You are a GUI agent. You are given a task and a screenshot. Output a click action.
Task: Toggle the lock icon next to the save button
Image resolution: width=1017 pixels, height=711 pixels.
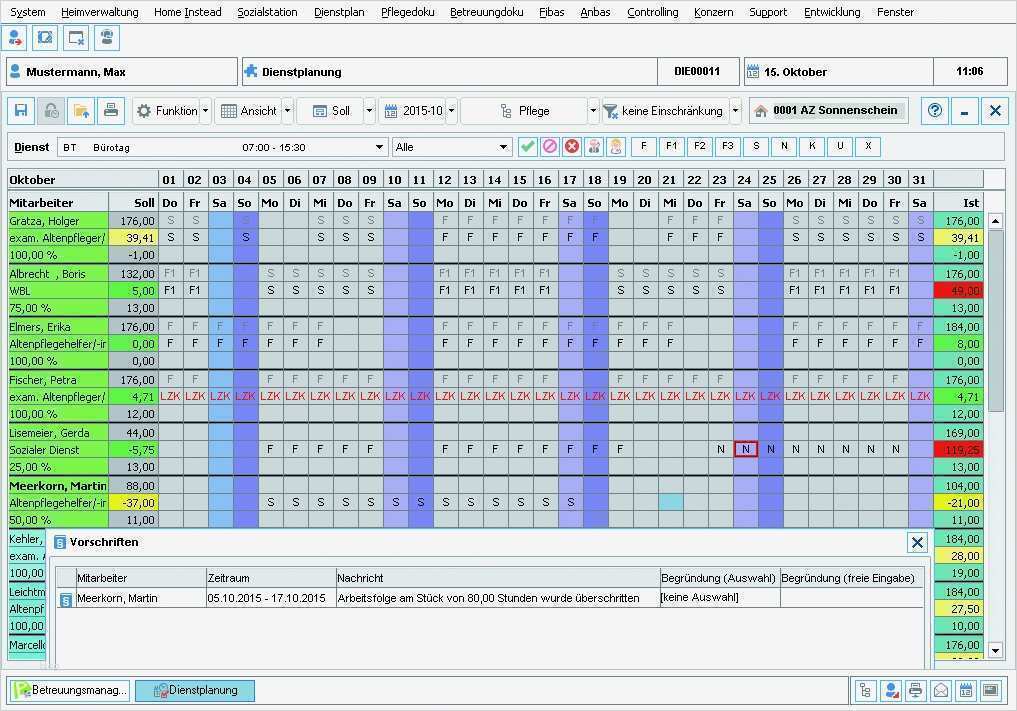coord(50,110)
